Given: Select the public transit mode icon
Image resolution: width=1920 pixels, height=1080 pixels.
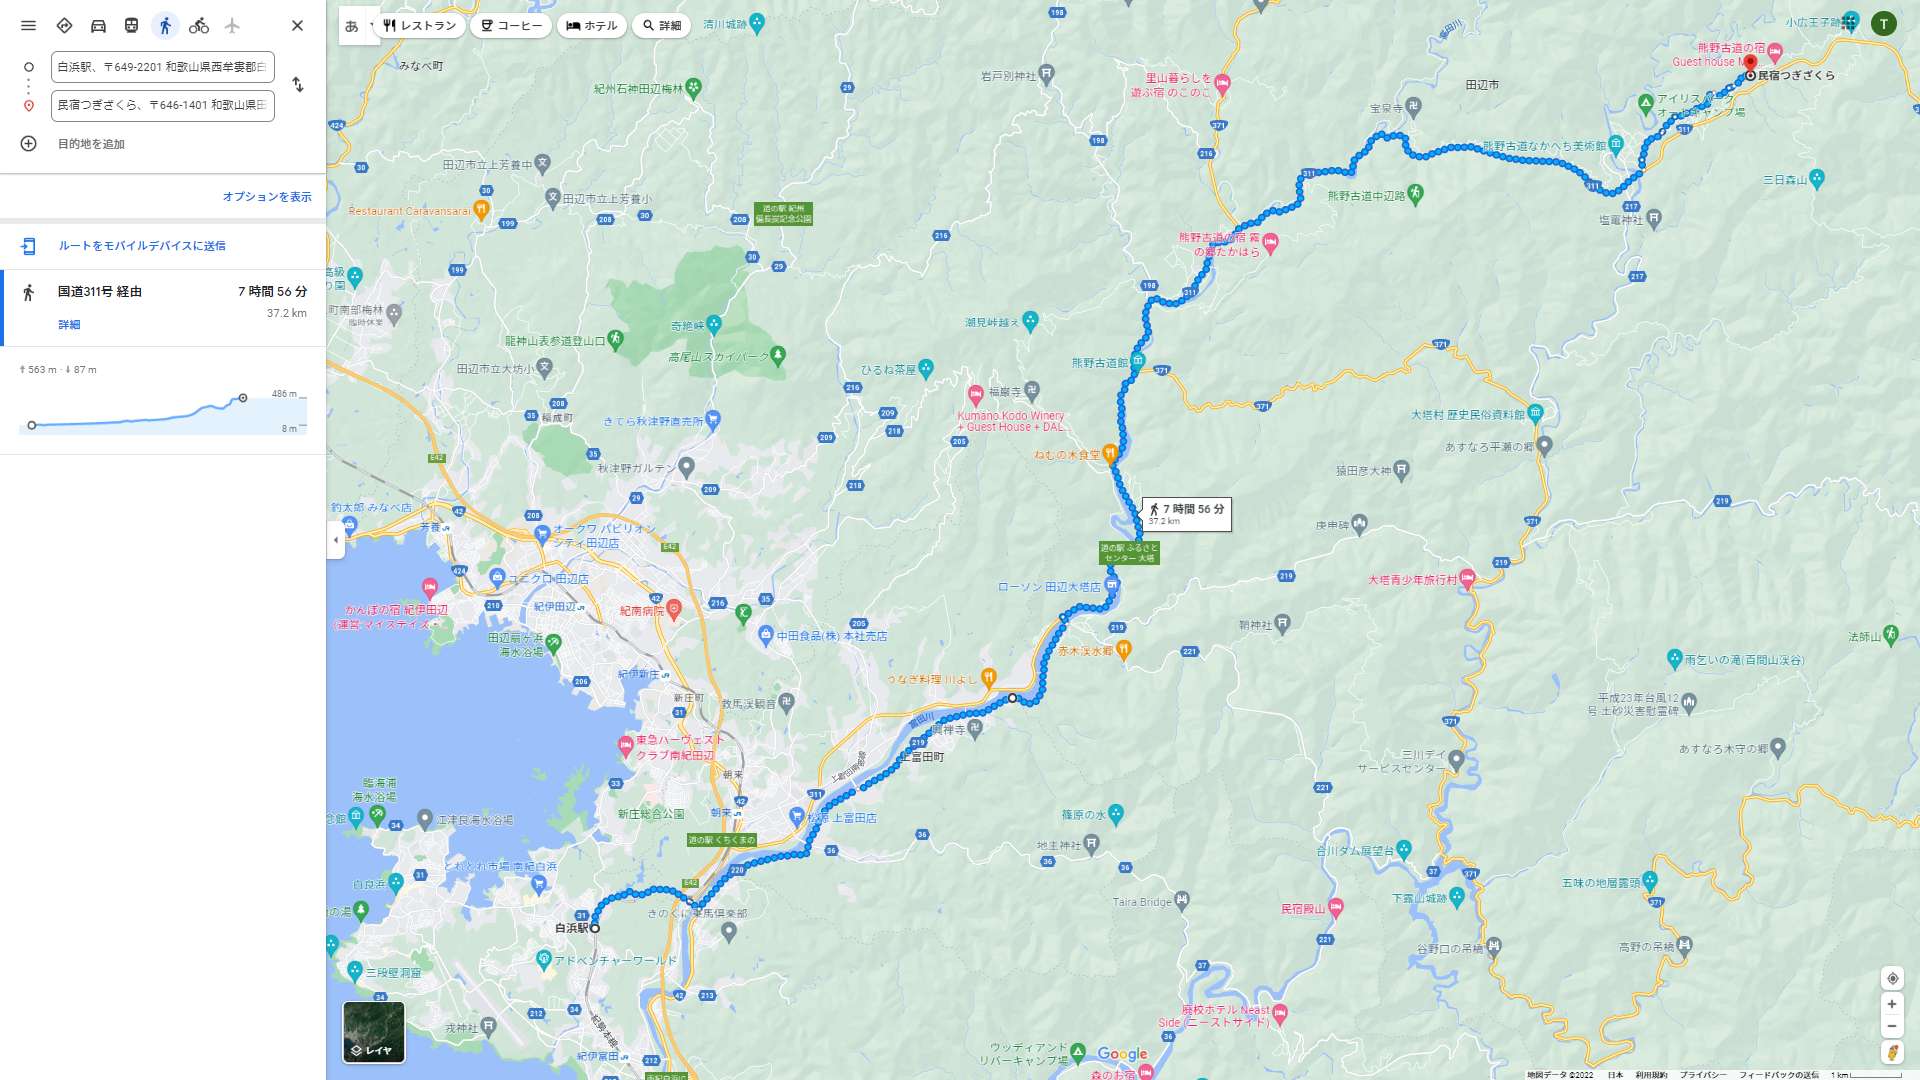Looking at the screenshot, I should 131,26.
